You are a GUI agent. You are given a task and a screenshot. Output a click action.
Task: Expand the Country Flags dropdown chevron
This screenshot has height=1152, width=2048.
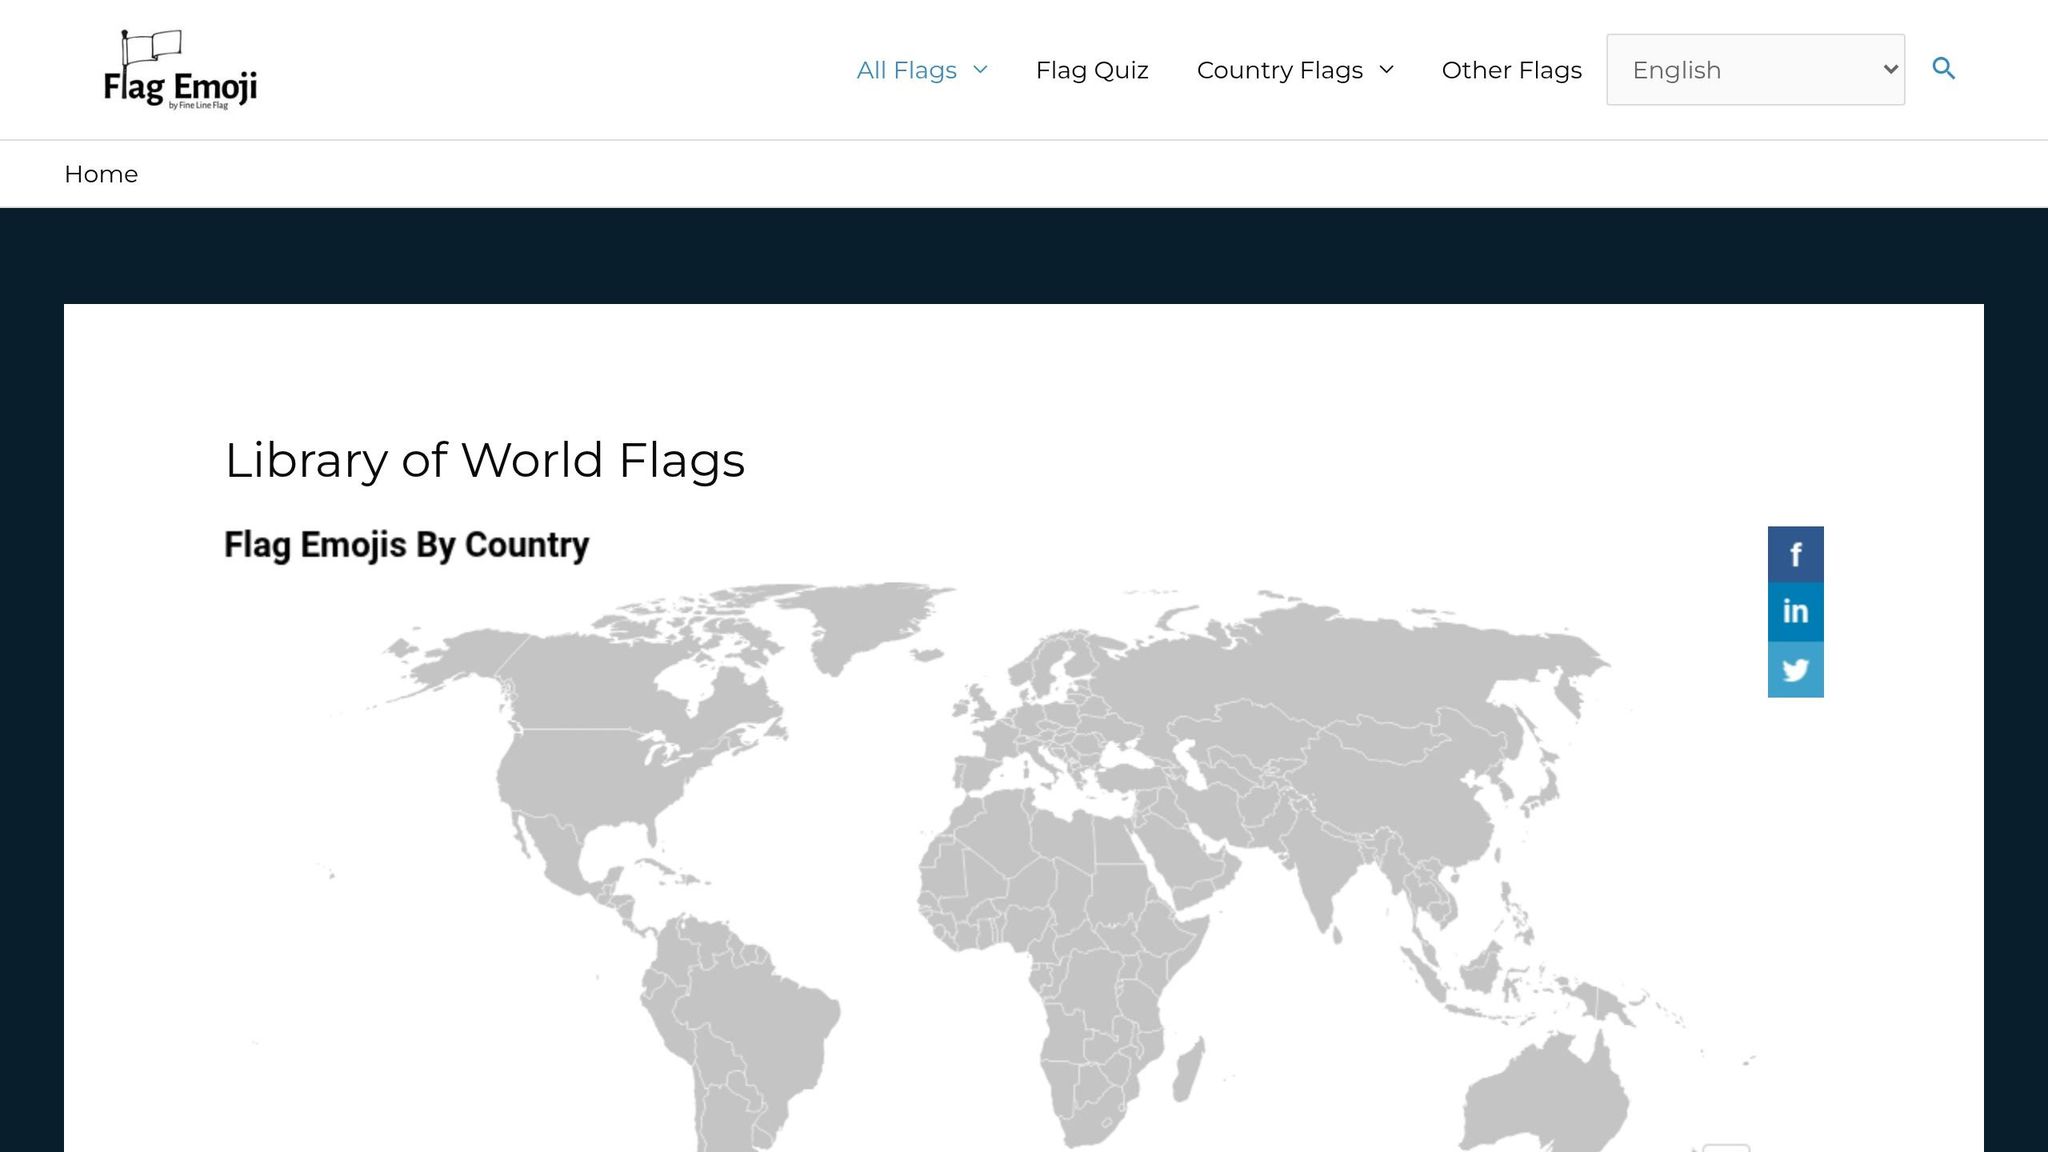pos(1386,70)
